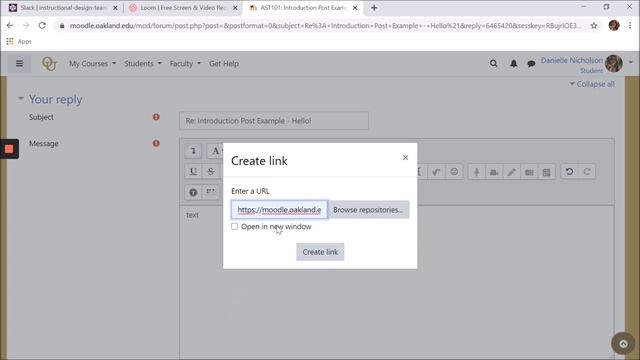Screen dimensions: 640x360
Task: Go back in browser history
Action: tap(10, 25)
